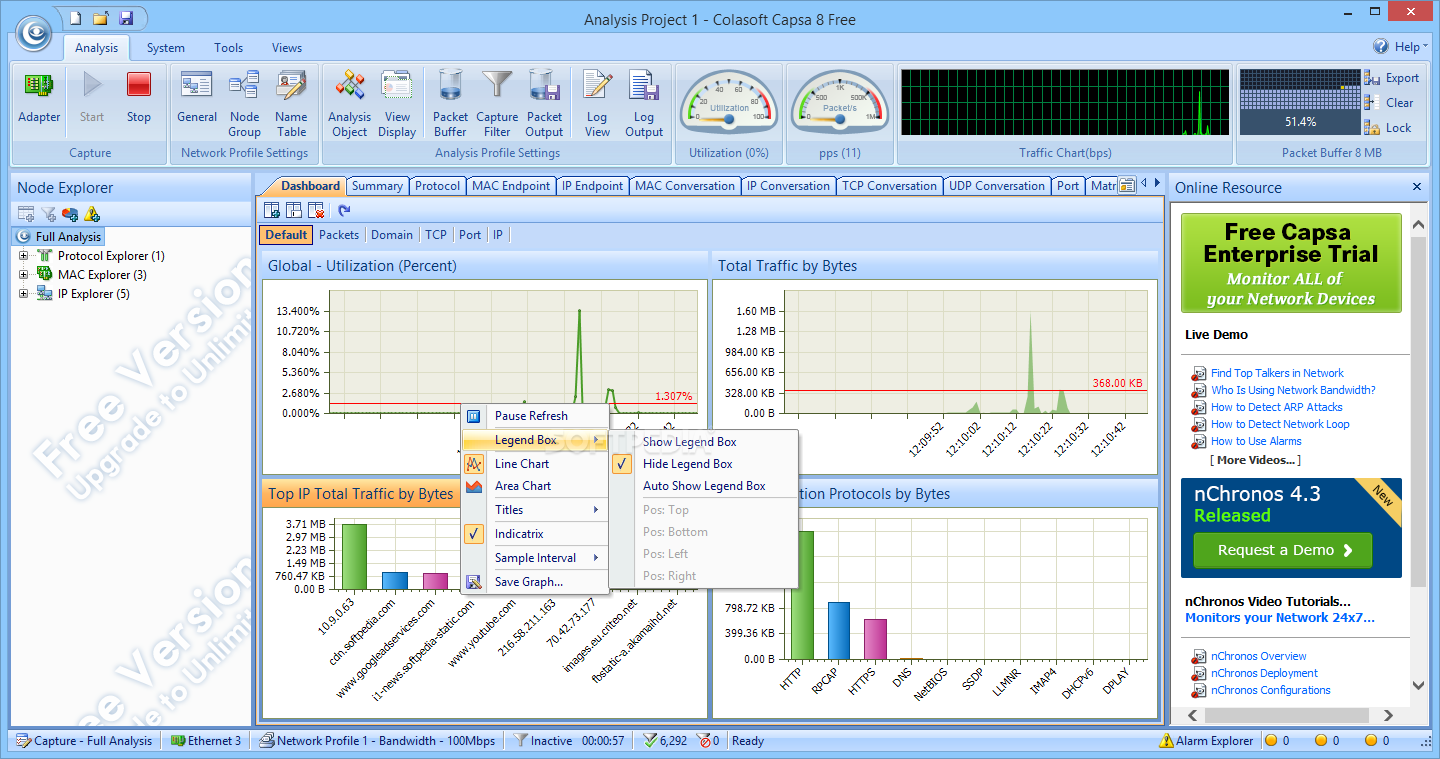Image resolution: width=1440 pixels, height=759 pixels.
Task: Select Full Analysis tree root
Action: point(59,237)
